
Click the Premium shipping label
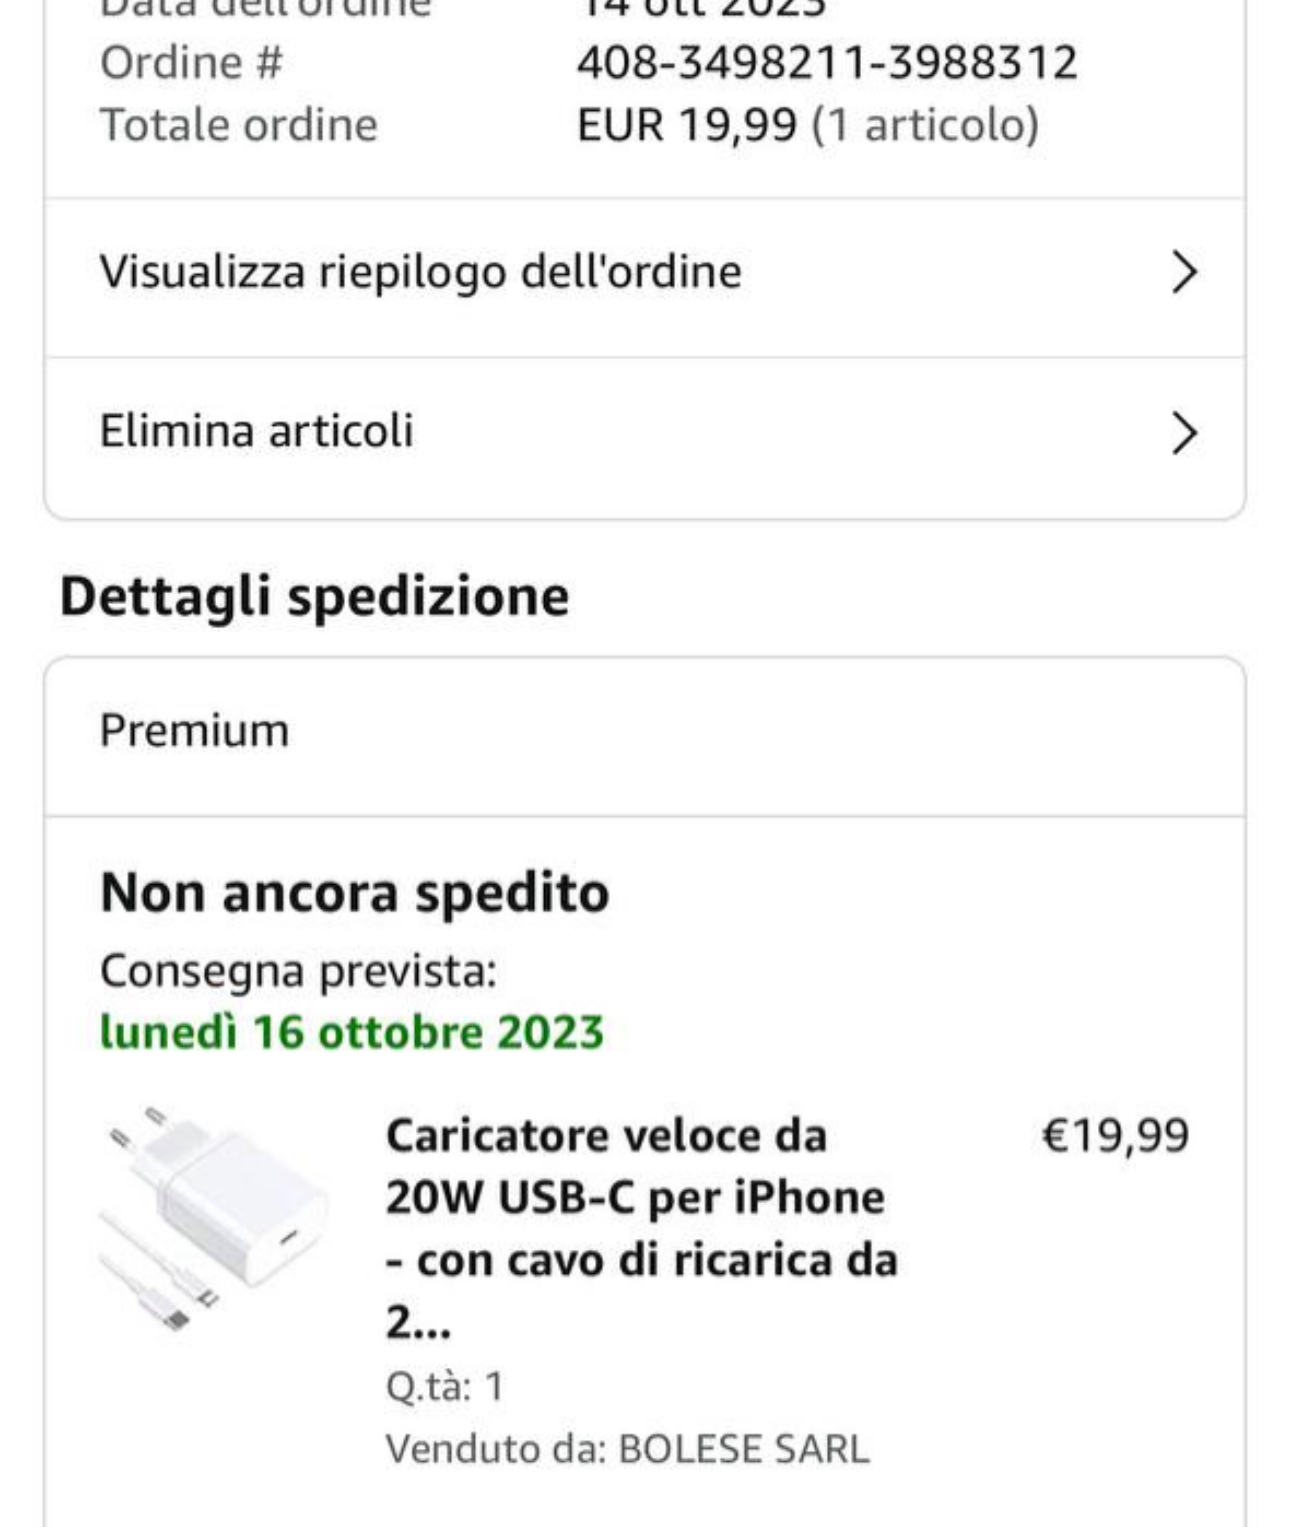(x=194, y=731)
